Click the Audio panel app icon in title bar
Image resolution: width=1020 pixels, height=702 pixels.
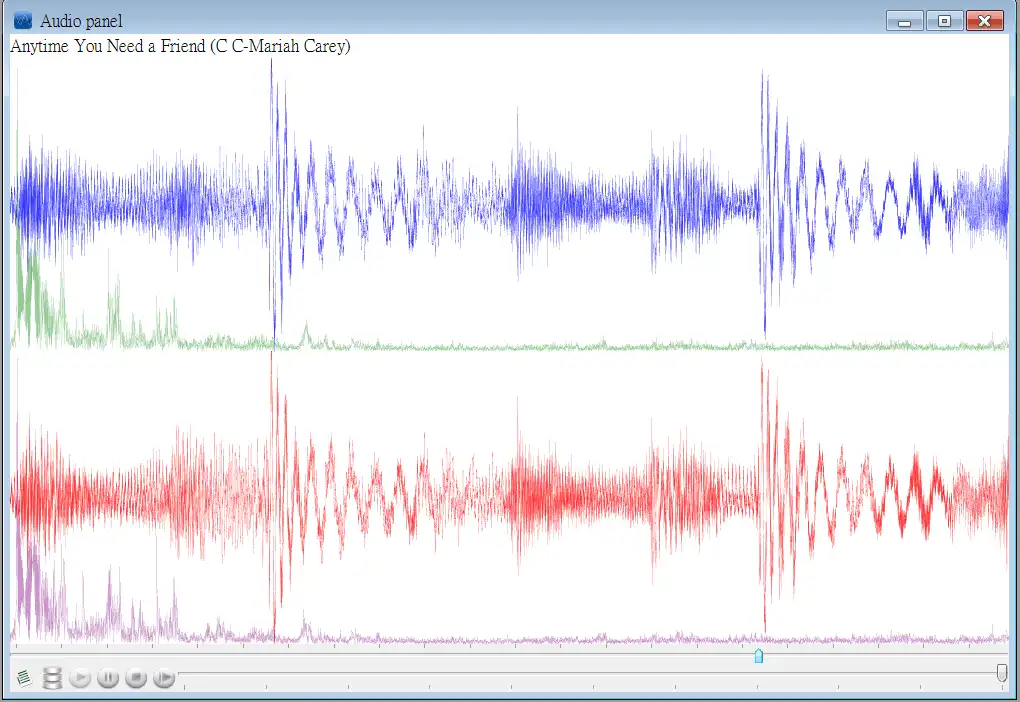23,21
